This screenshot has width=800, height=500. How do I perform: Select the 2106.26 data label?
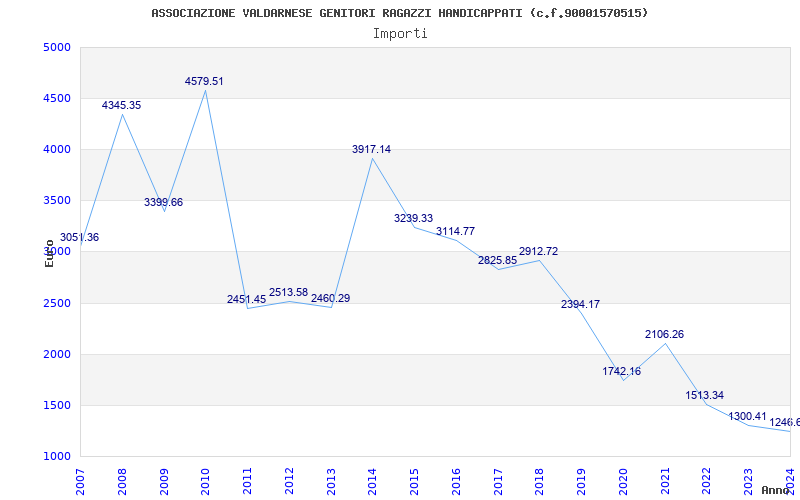pyautogui.click(x=664, y=335)
